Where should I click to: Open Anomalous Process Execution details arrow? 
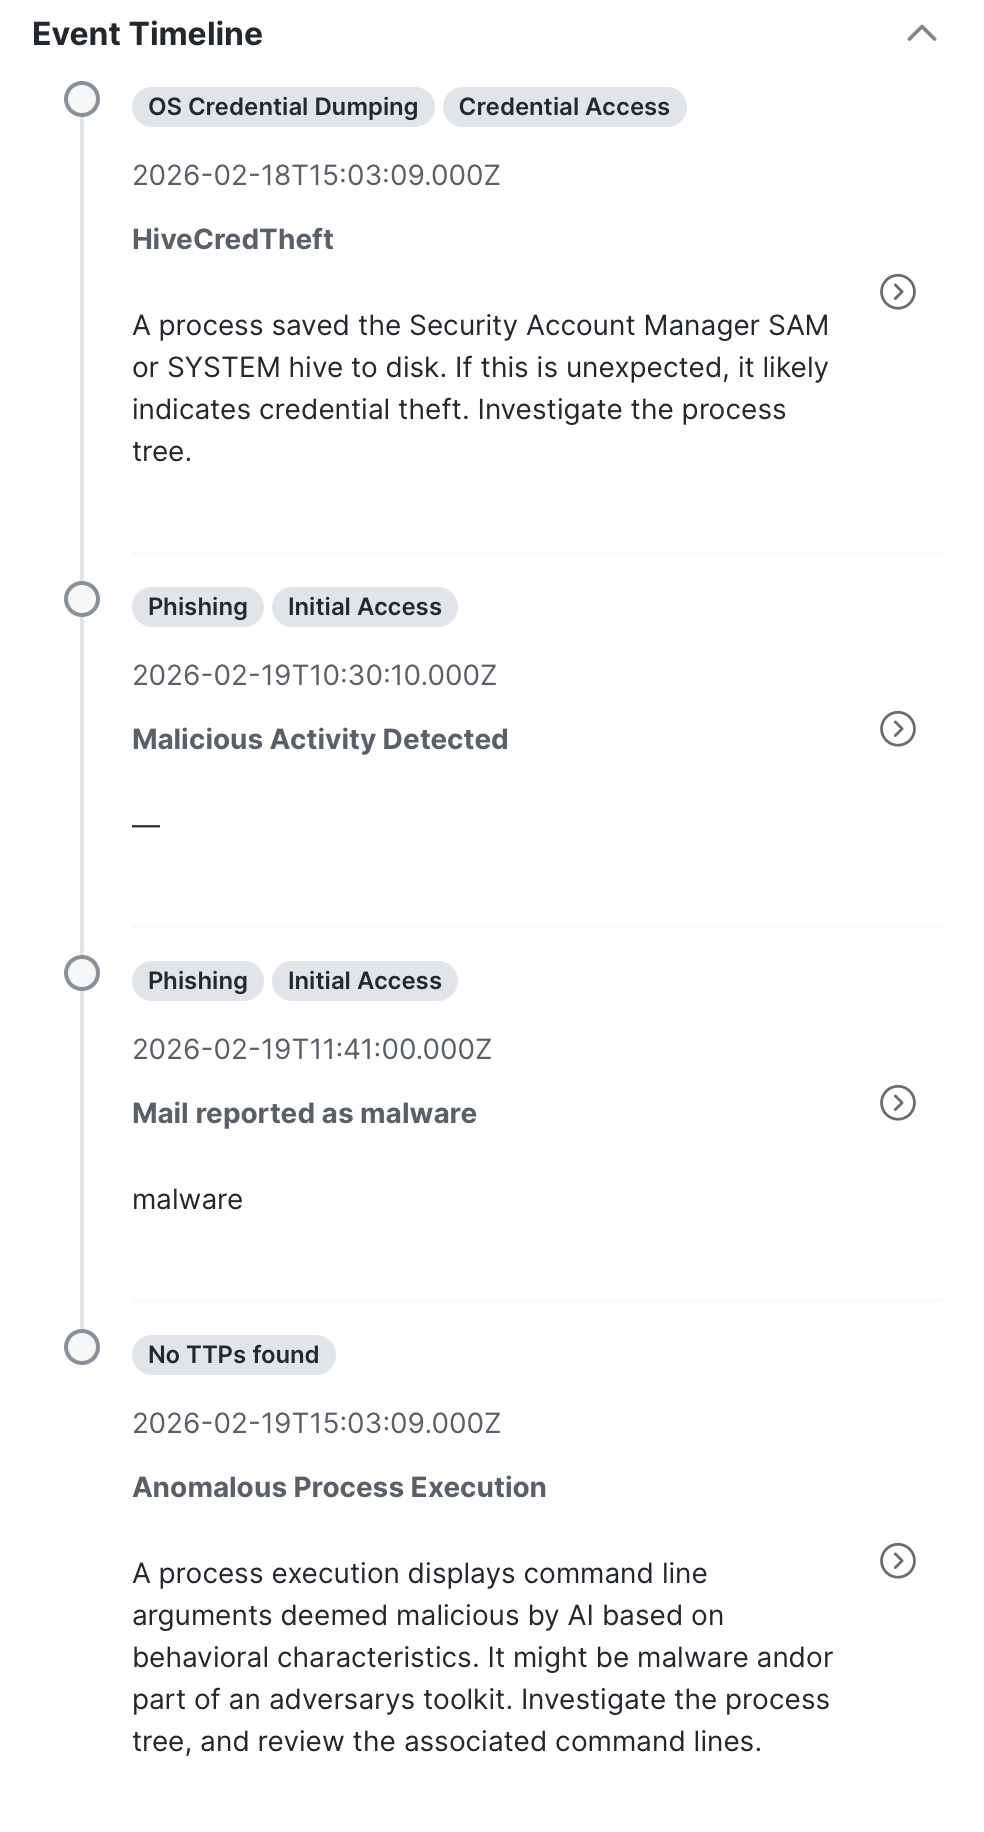click(x=897, y=1561)
